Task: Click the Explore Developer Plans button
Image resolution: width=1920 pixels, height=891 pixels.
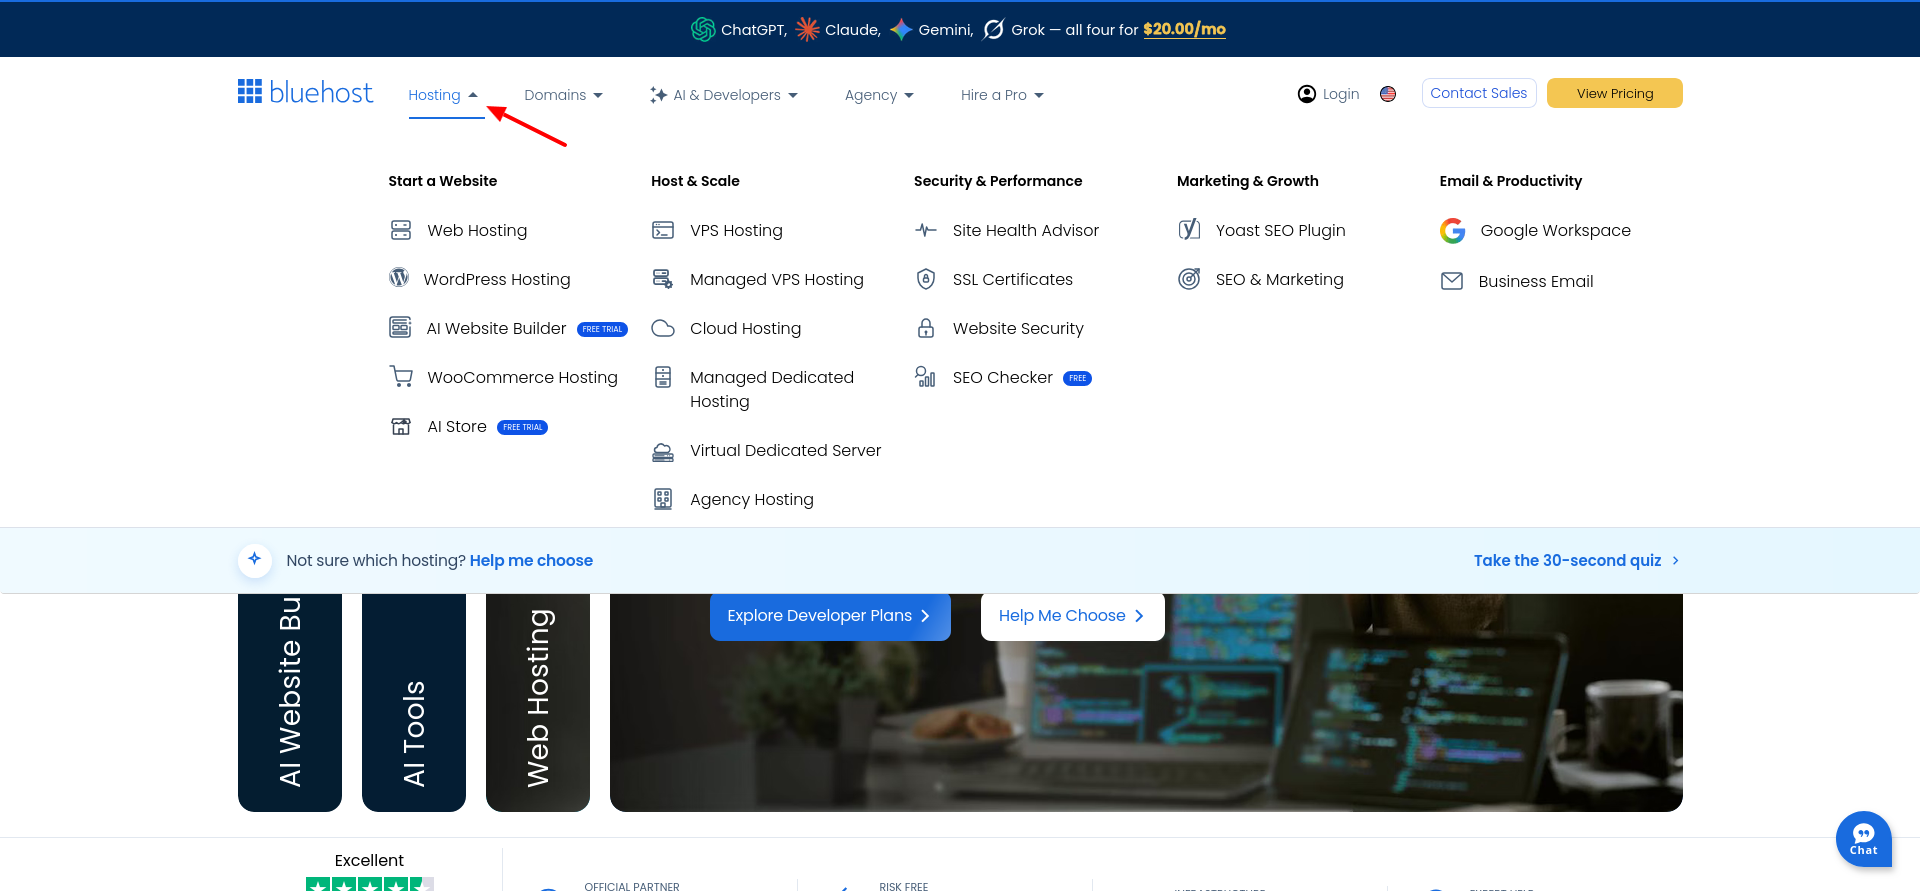Action: pos(830,616)
